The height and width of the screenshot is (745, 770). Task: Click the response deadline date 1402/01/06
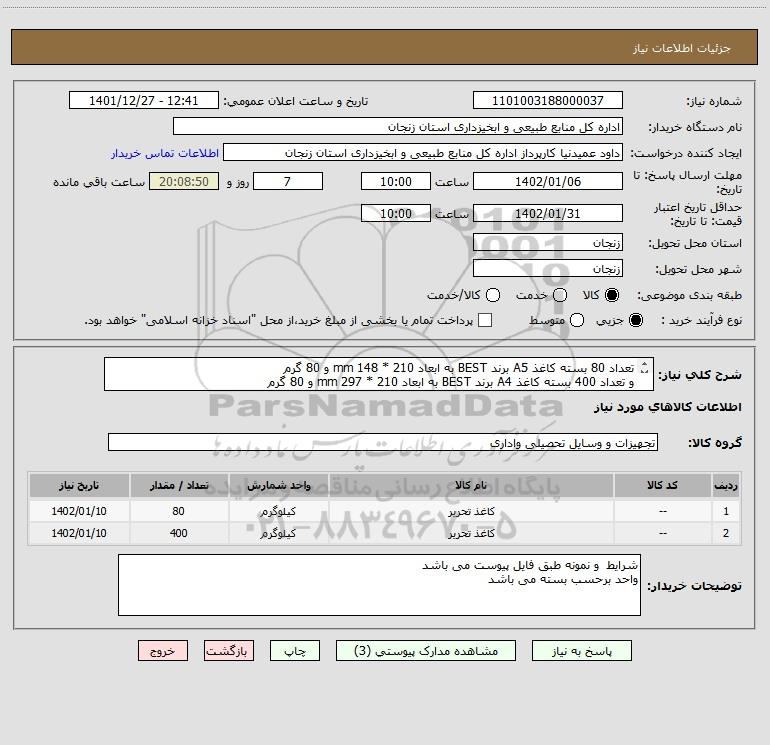pos(548,181)
